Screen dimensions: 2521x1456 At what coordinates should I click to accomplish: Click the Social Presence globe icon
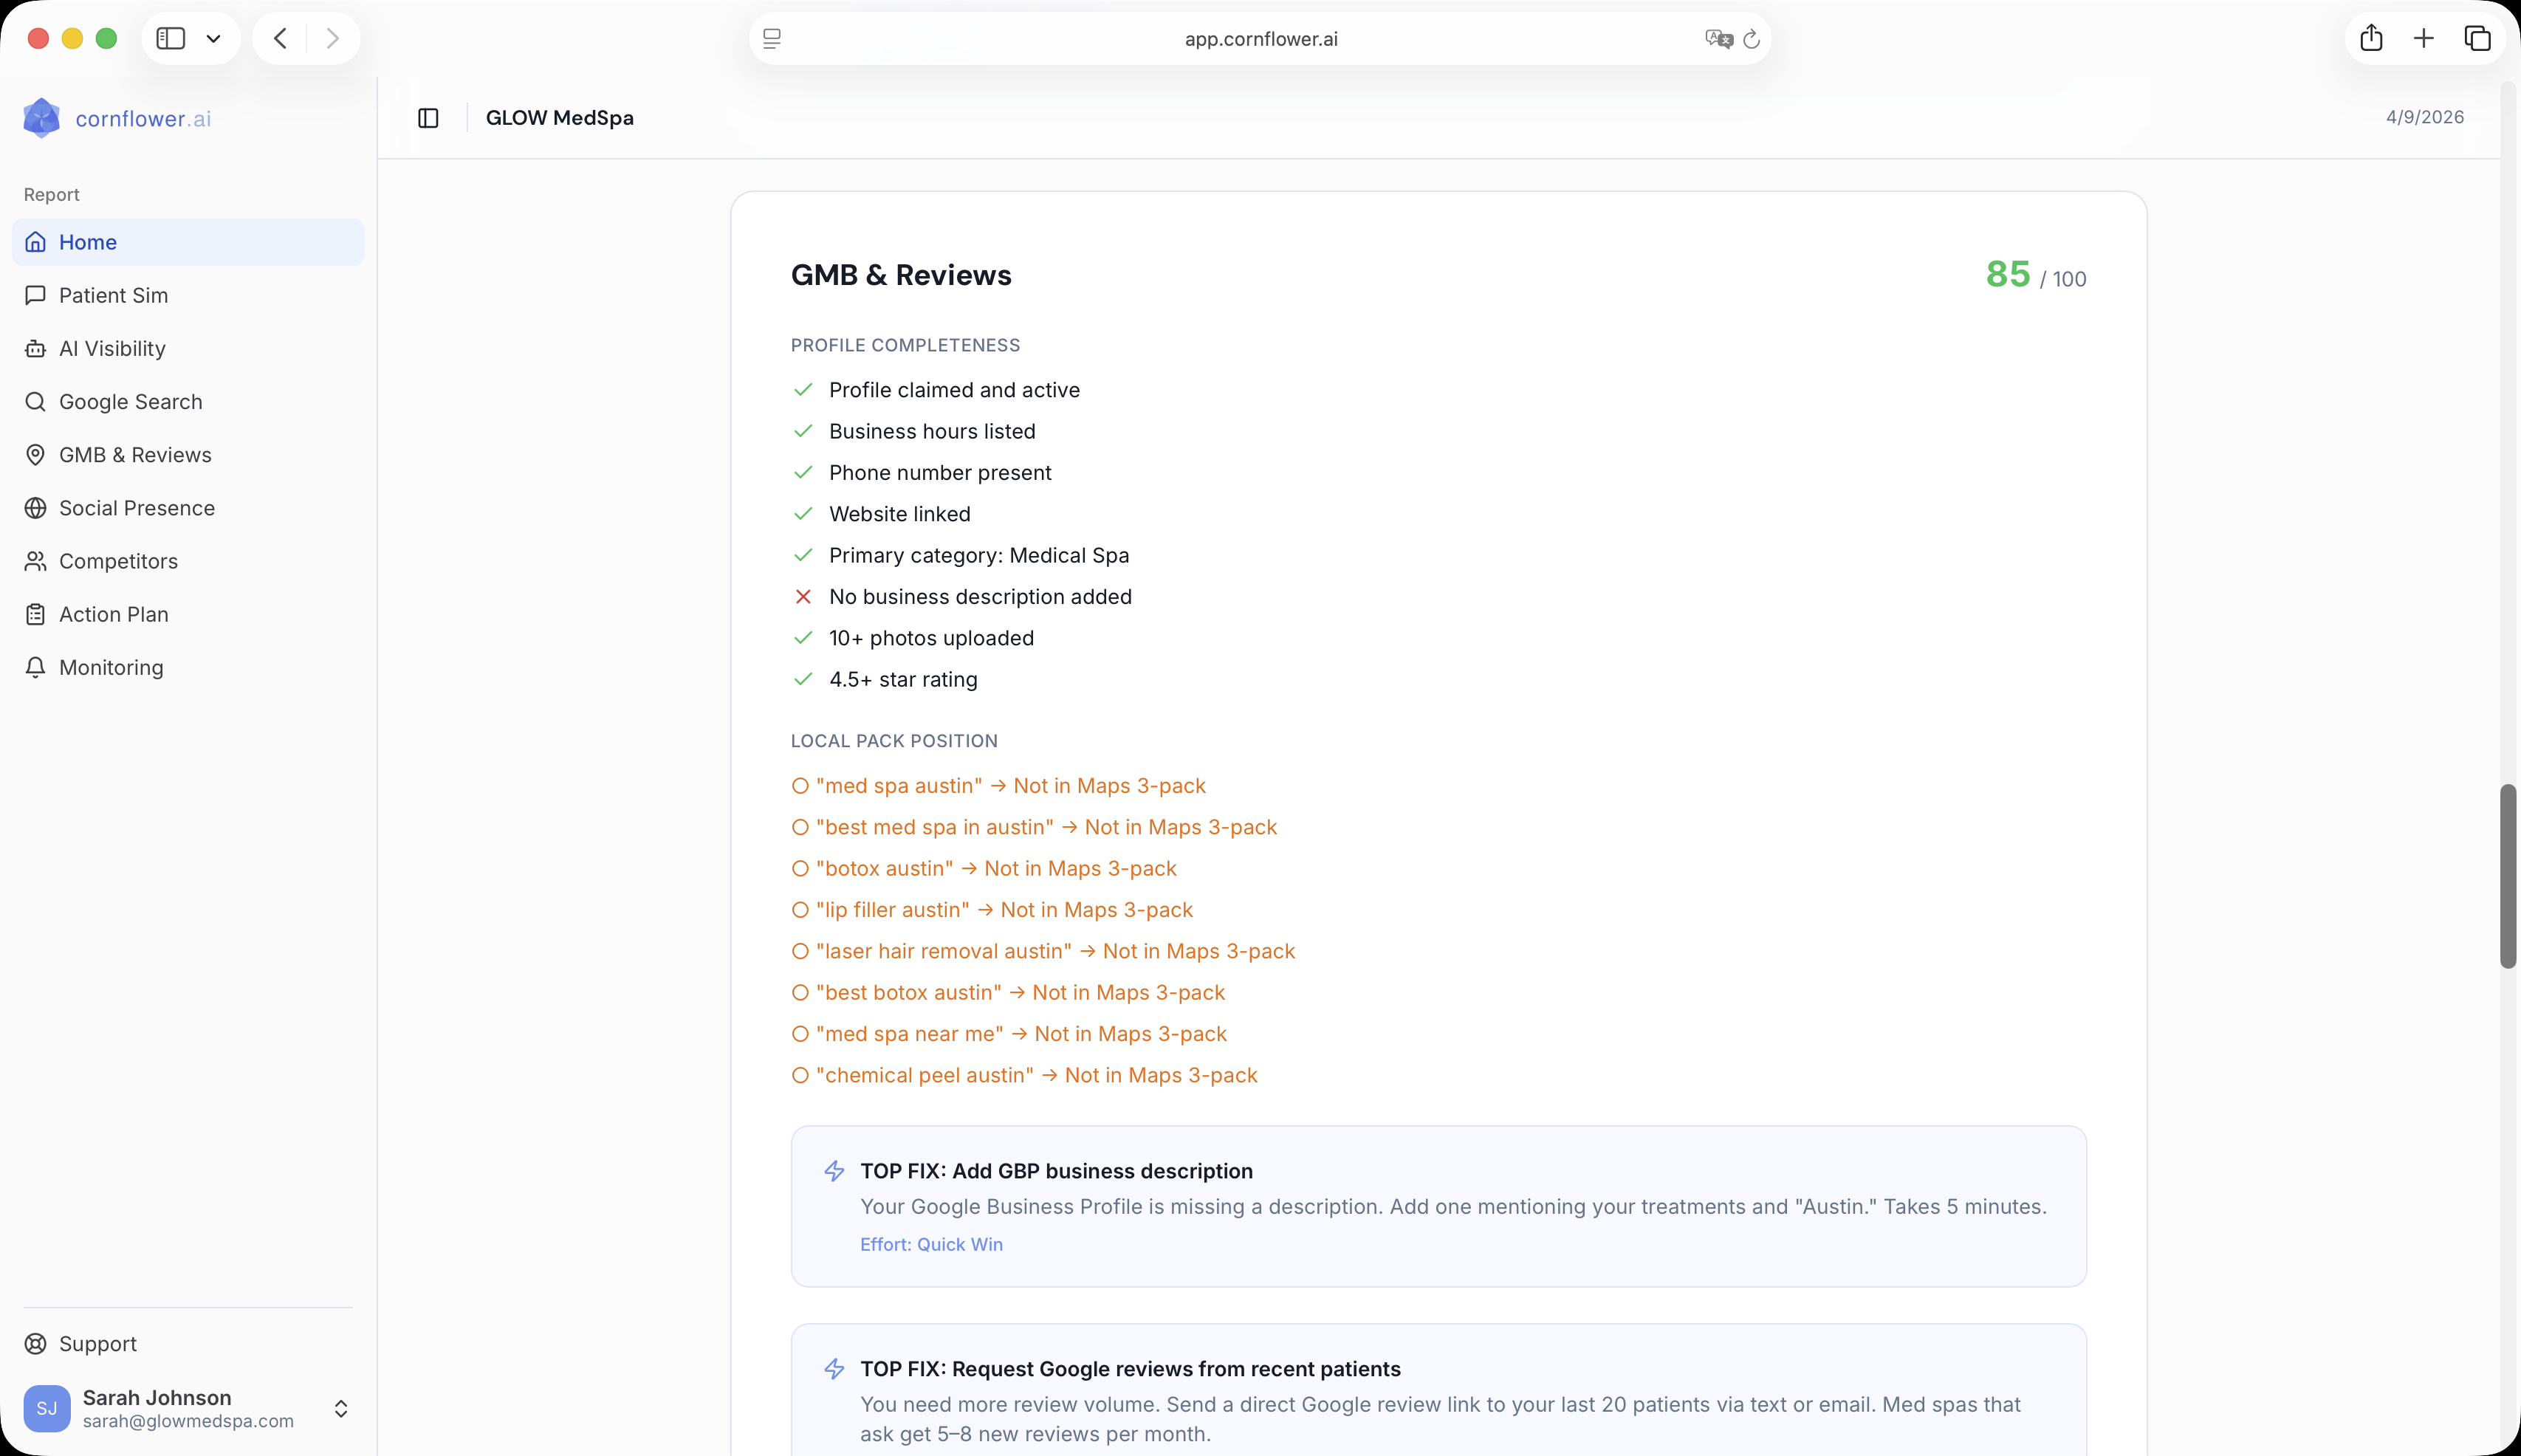coord(36,507)
